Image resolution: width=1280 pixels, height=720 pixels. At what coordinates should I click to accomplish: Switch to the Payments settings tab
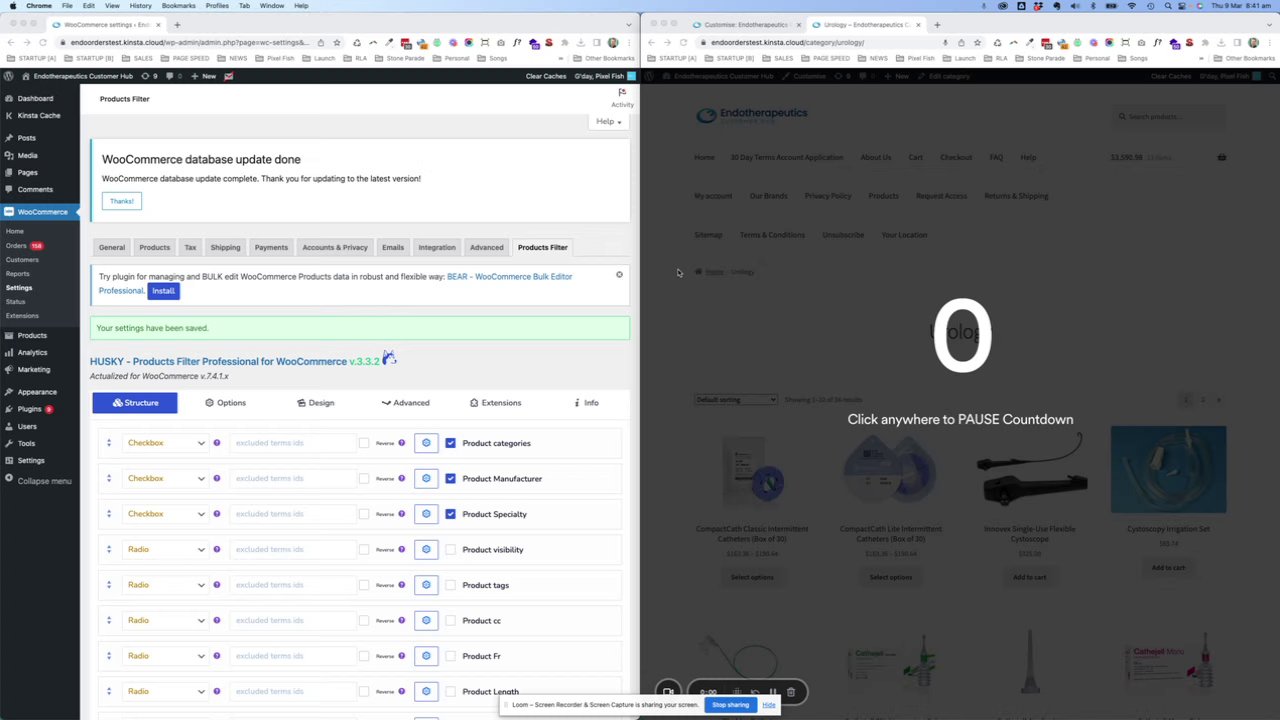pos(271,247)
